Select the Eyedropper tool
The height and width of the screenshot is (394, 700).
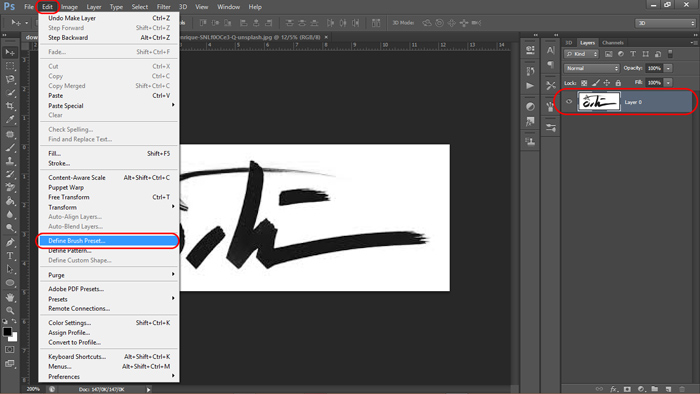[10, 120]
